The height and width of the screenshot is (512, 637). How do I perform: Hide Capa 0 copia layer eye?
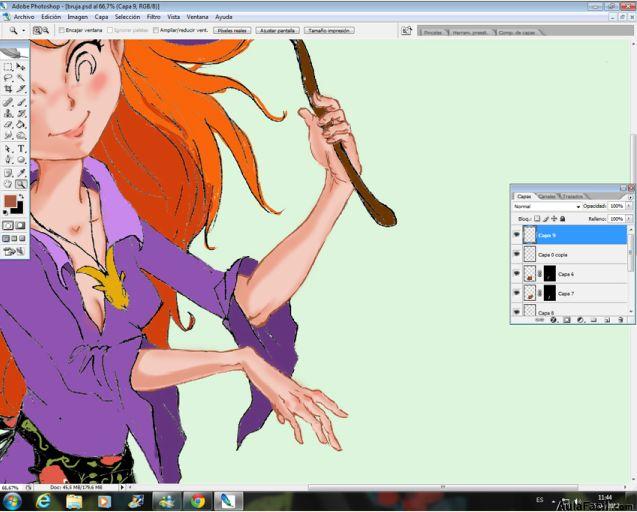[517, 254]
